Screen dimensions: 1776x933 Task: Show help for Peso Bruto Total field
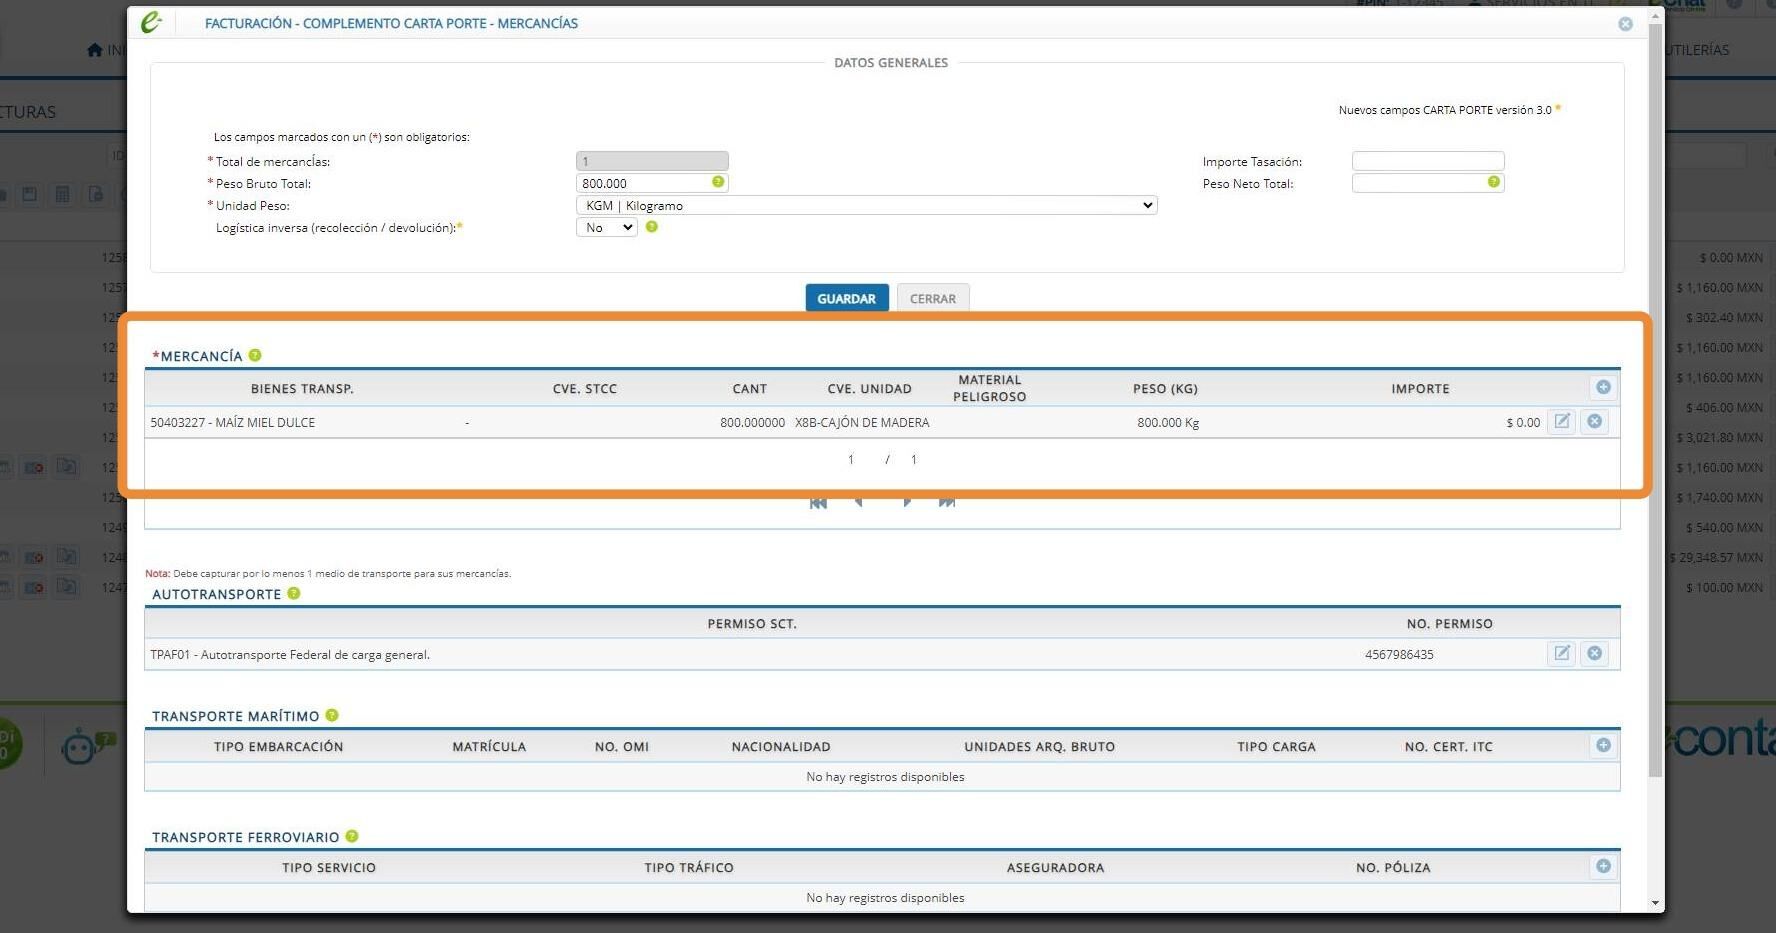pyautogui.click(x=718, y=182)
